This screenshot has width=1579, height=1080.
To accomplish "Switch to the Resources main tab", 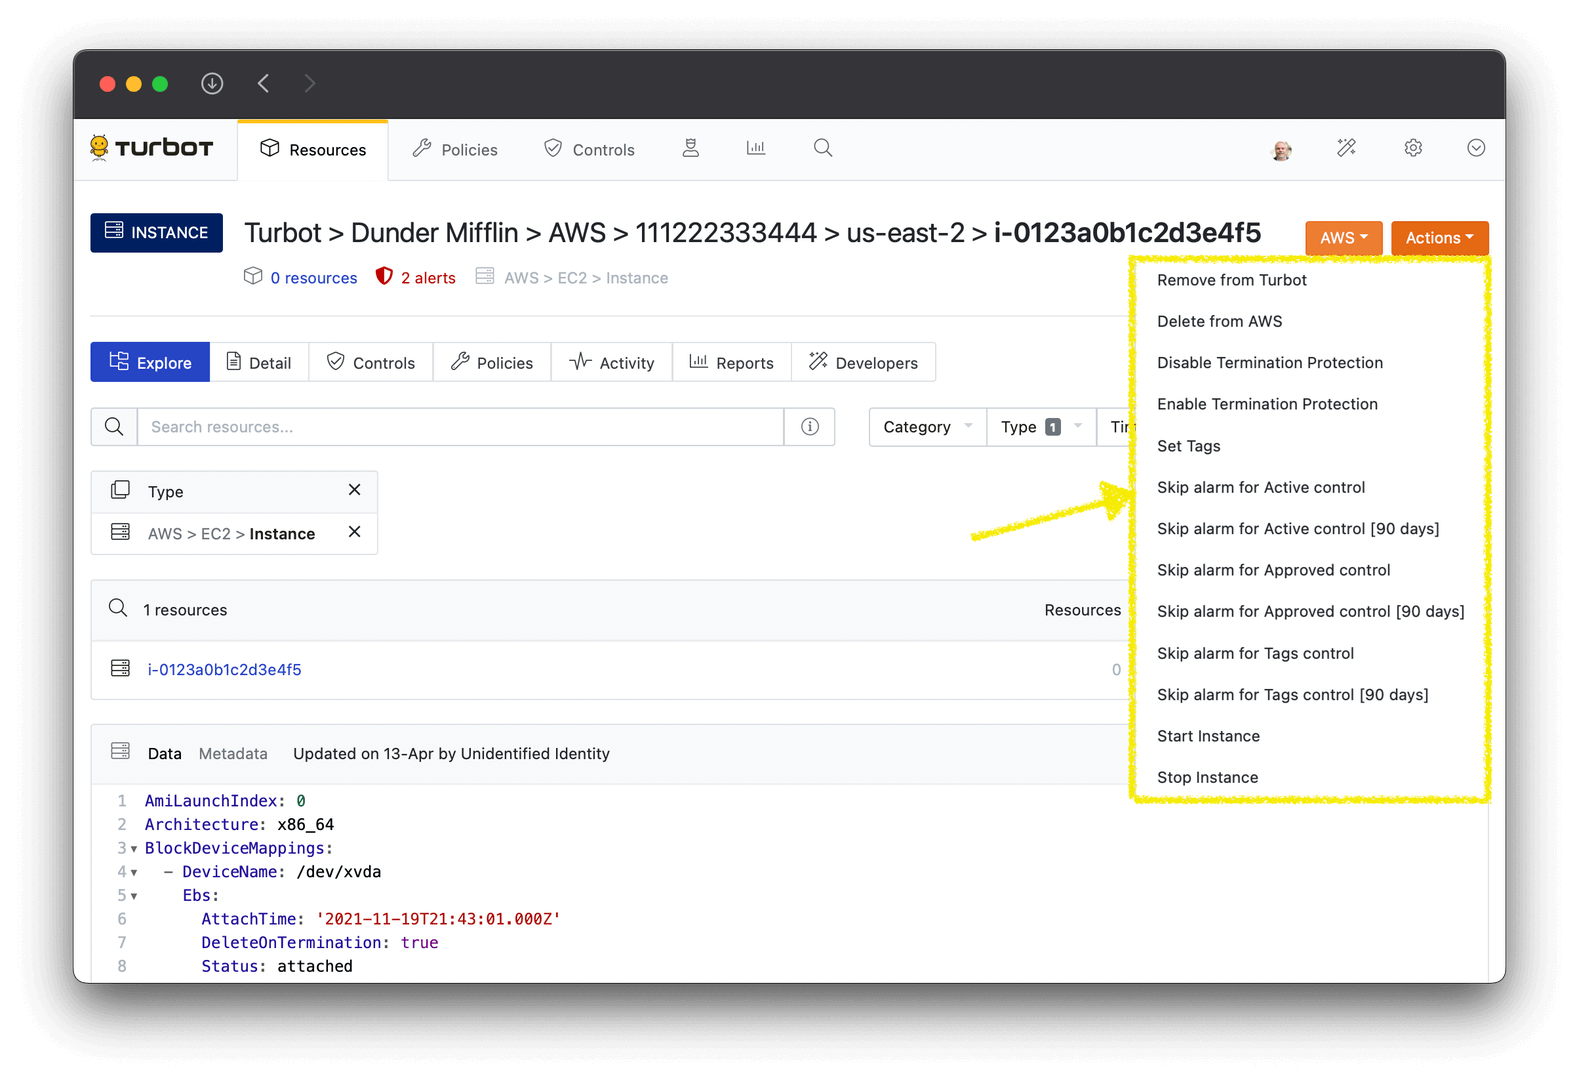I will 313,150.
